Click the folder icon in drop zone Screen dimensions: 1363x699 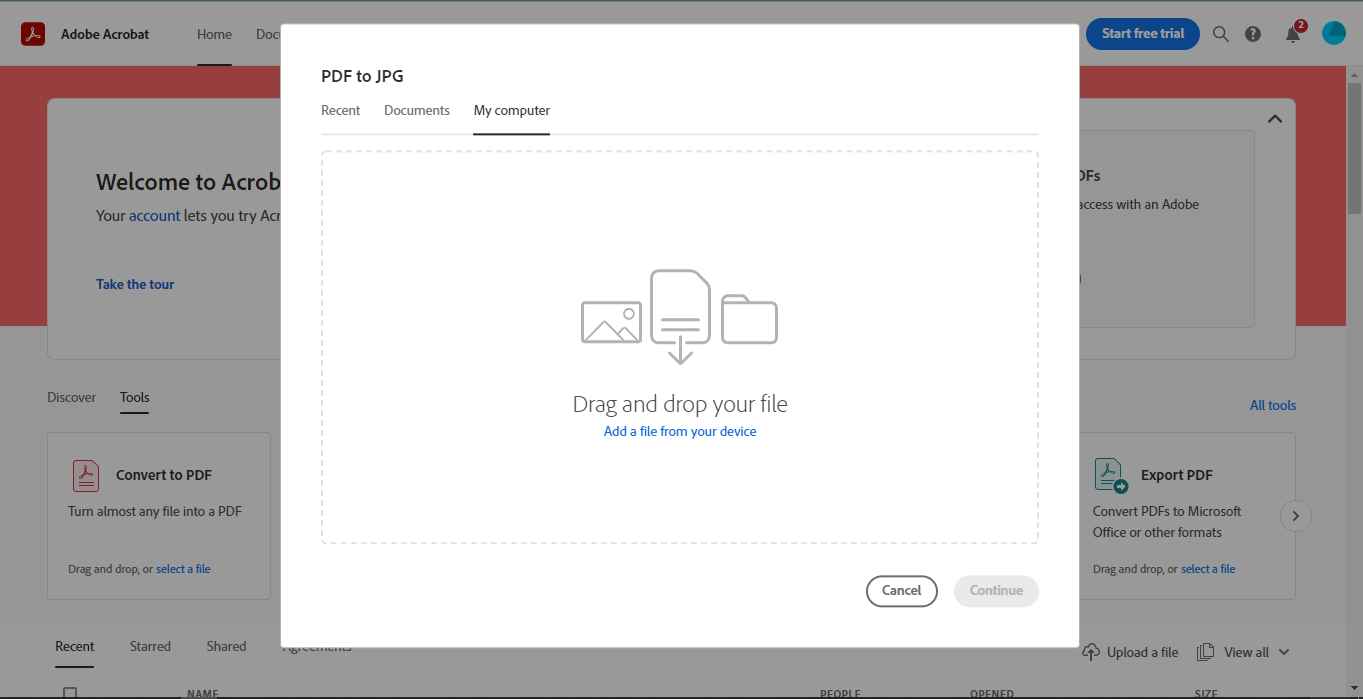749,319
